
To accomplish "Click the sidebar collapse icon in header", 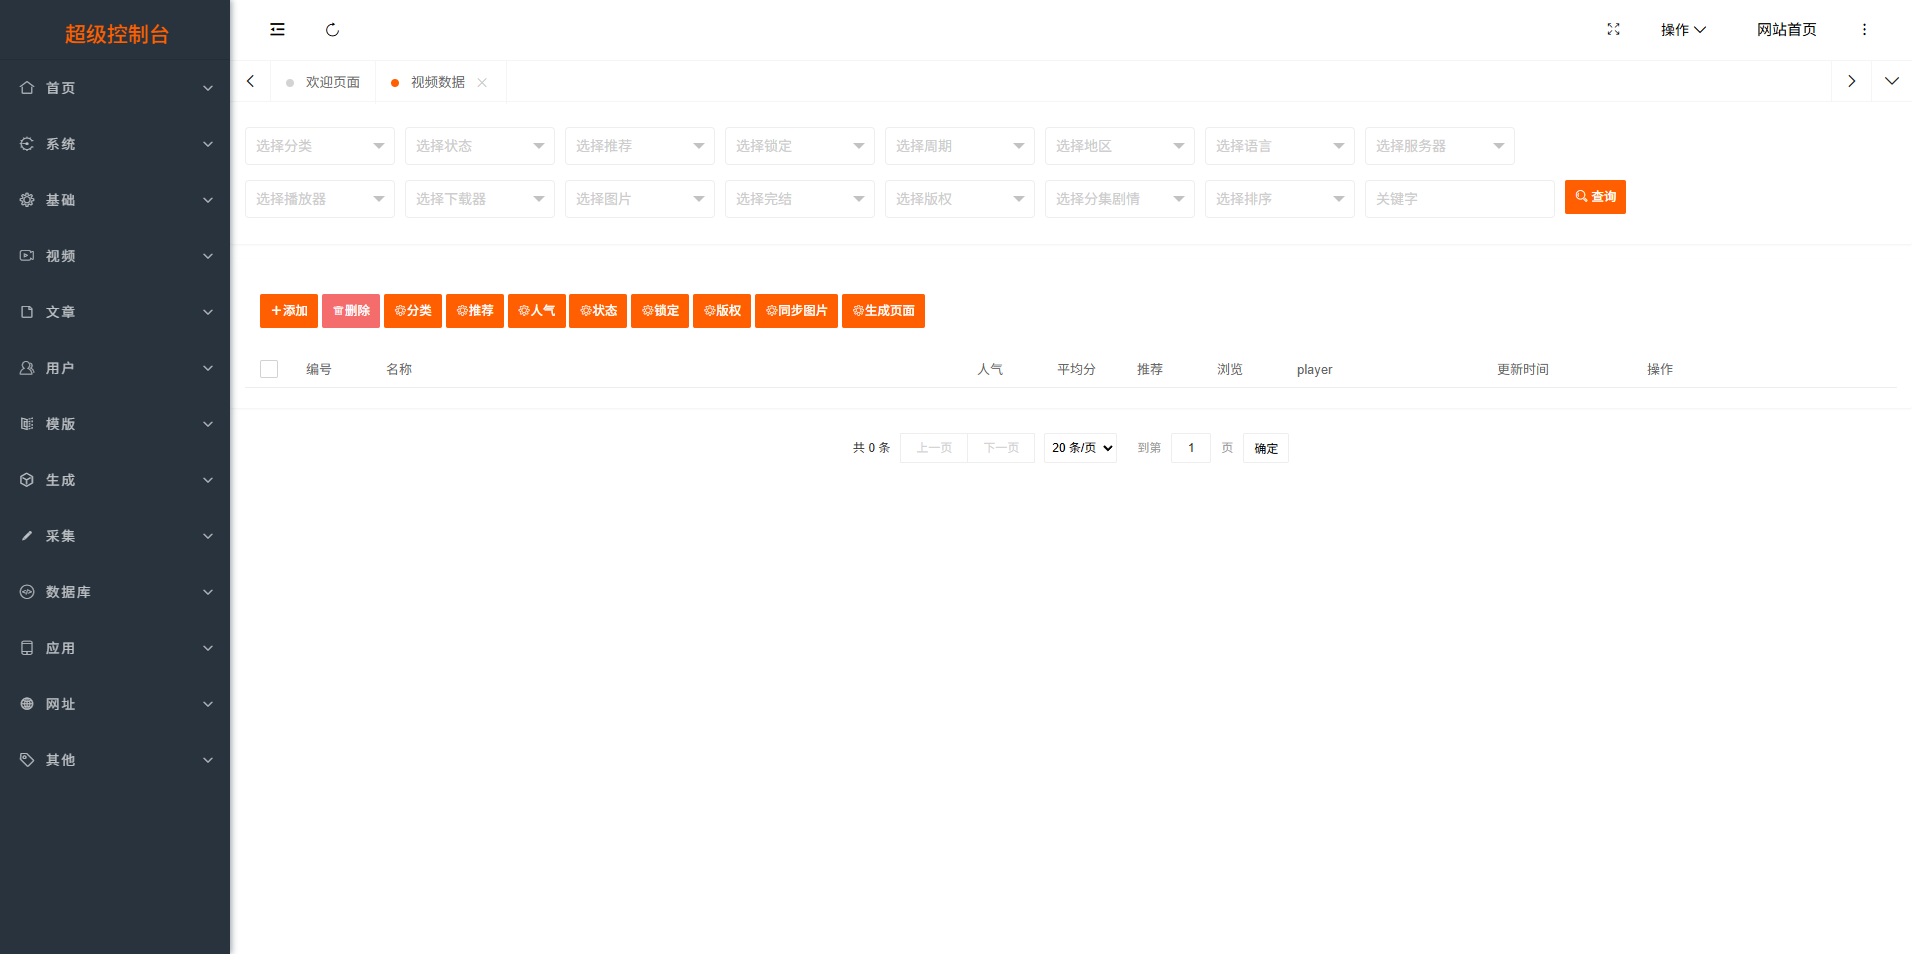I will pyautogui.click(x=277, y=30).
